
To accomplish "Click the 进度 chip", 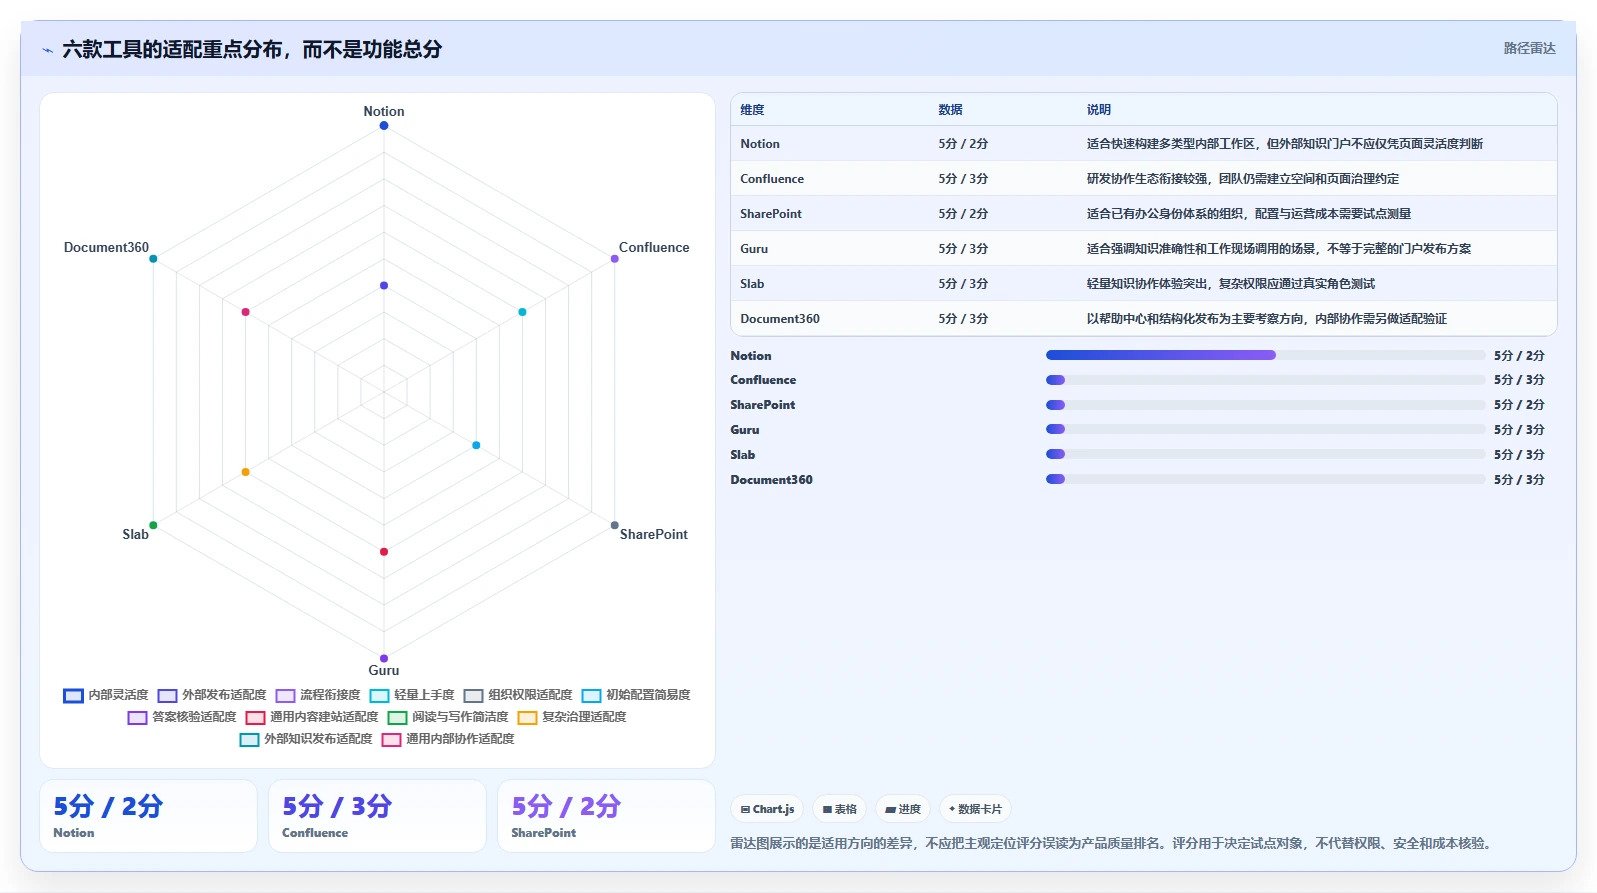I will 902,809.
